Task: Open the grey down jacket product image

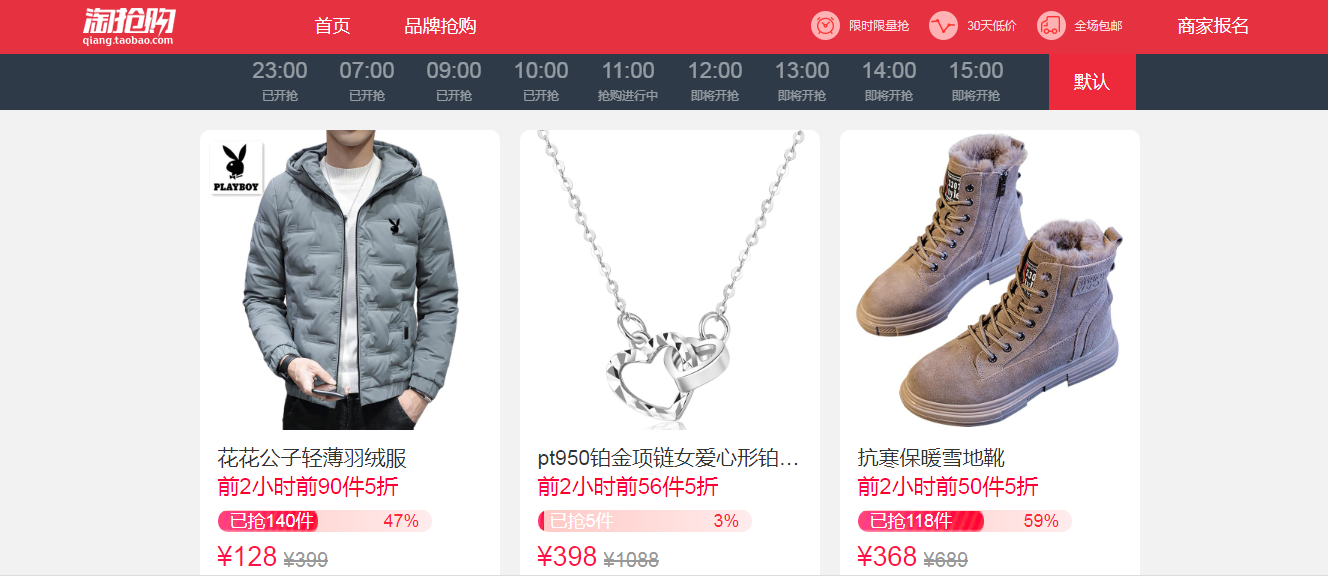Action: click(350, 280)
